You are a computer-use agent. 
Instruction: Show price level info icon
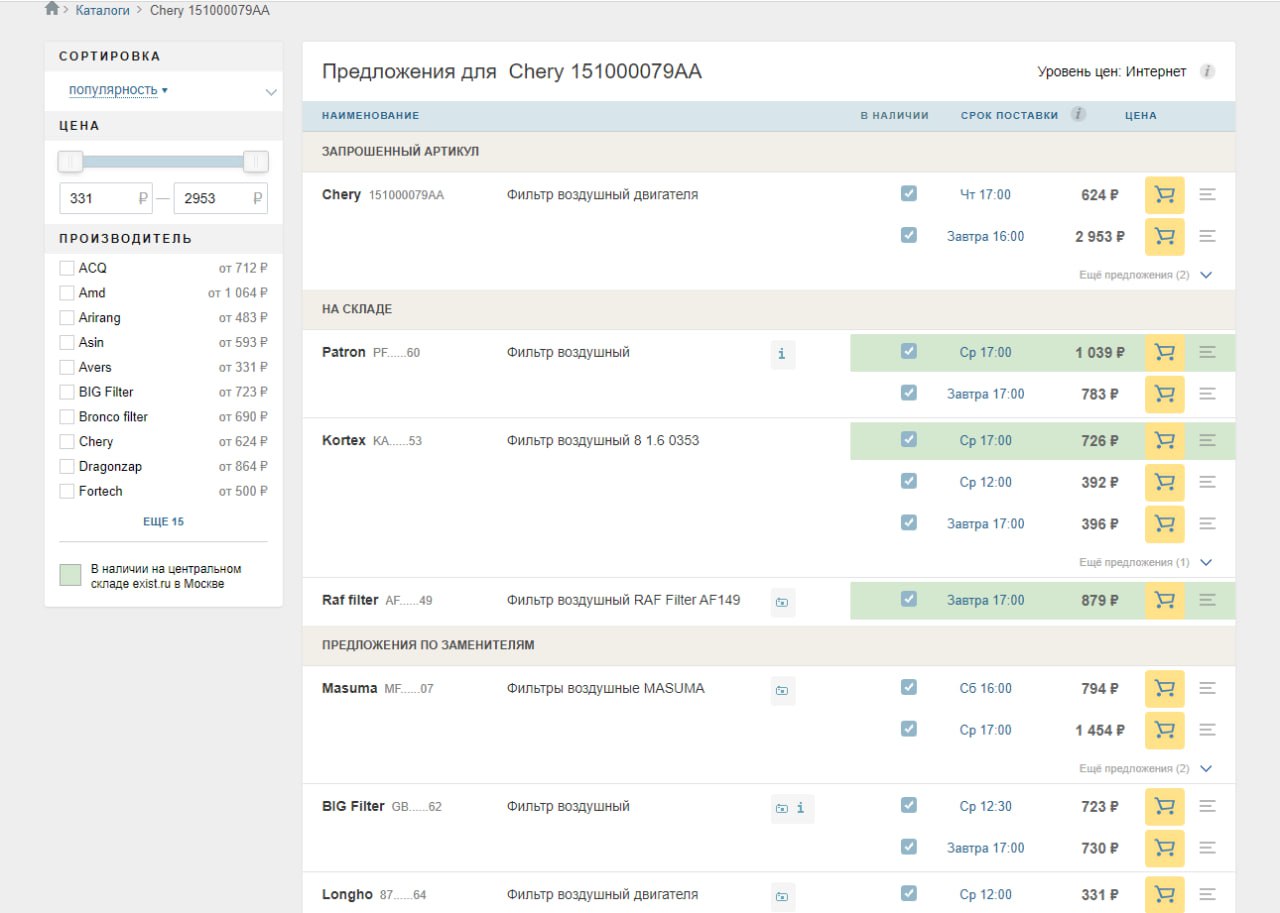point(1207,72)
